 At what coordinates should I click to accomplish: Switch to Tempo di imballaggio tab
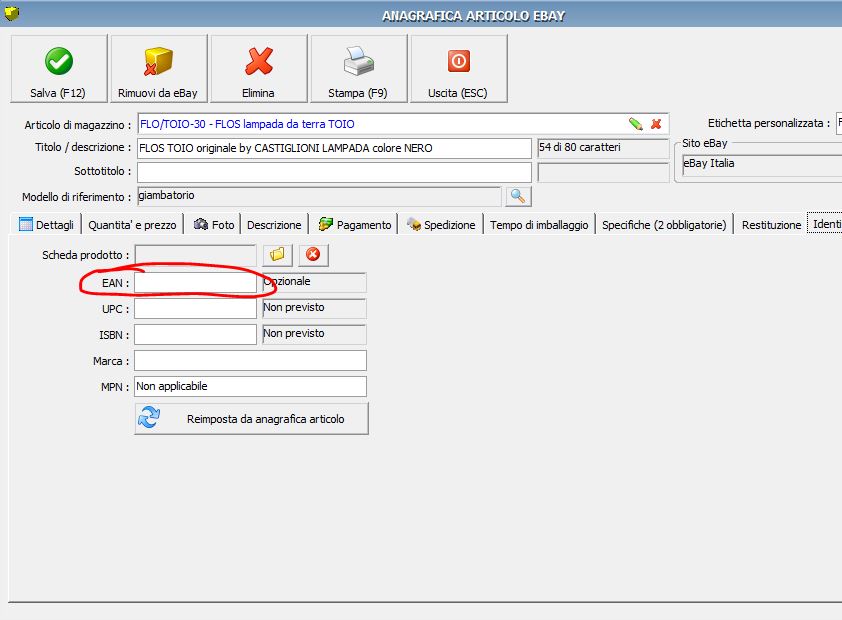[x=539, y=224]
